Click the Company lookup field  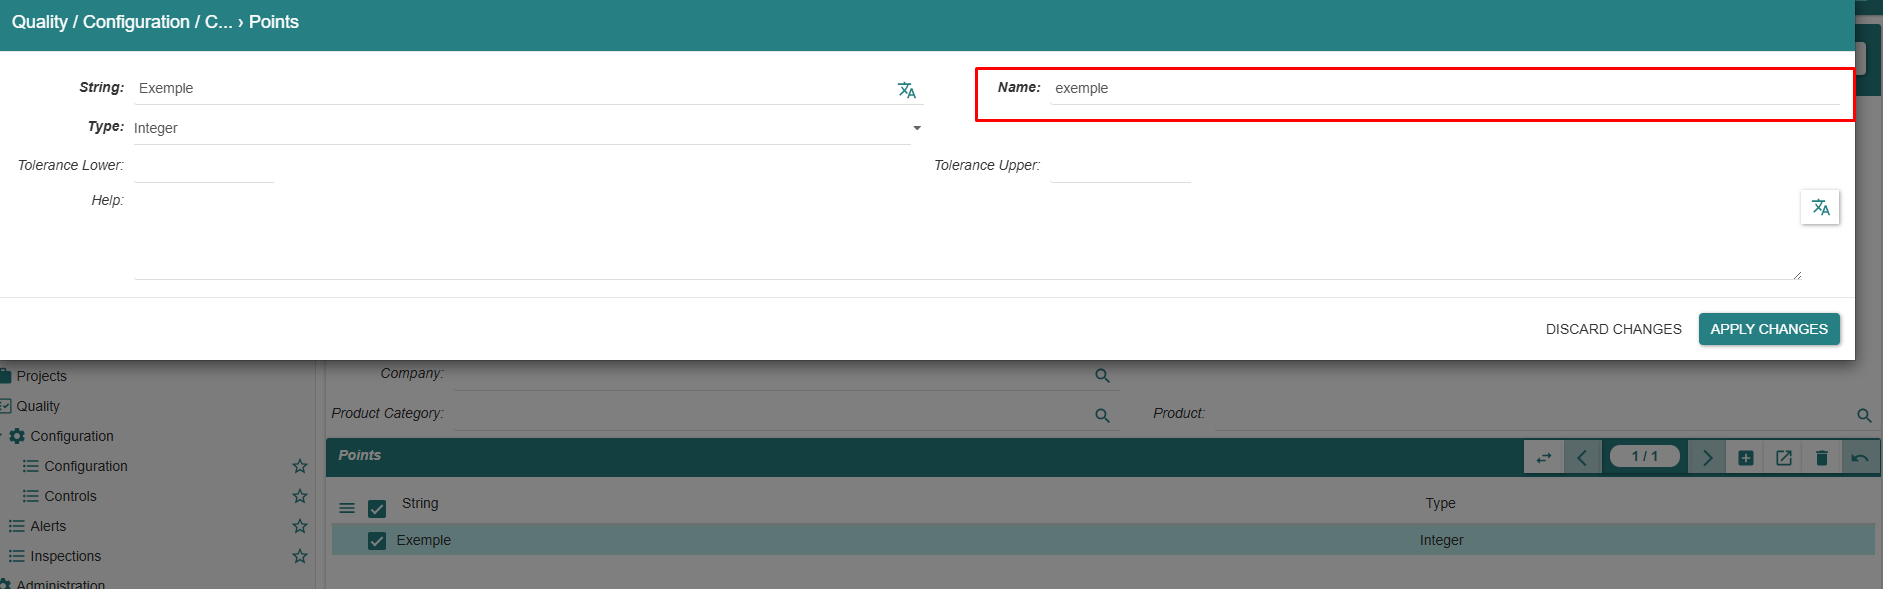pos(771,375)
